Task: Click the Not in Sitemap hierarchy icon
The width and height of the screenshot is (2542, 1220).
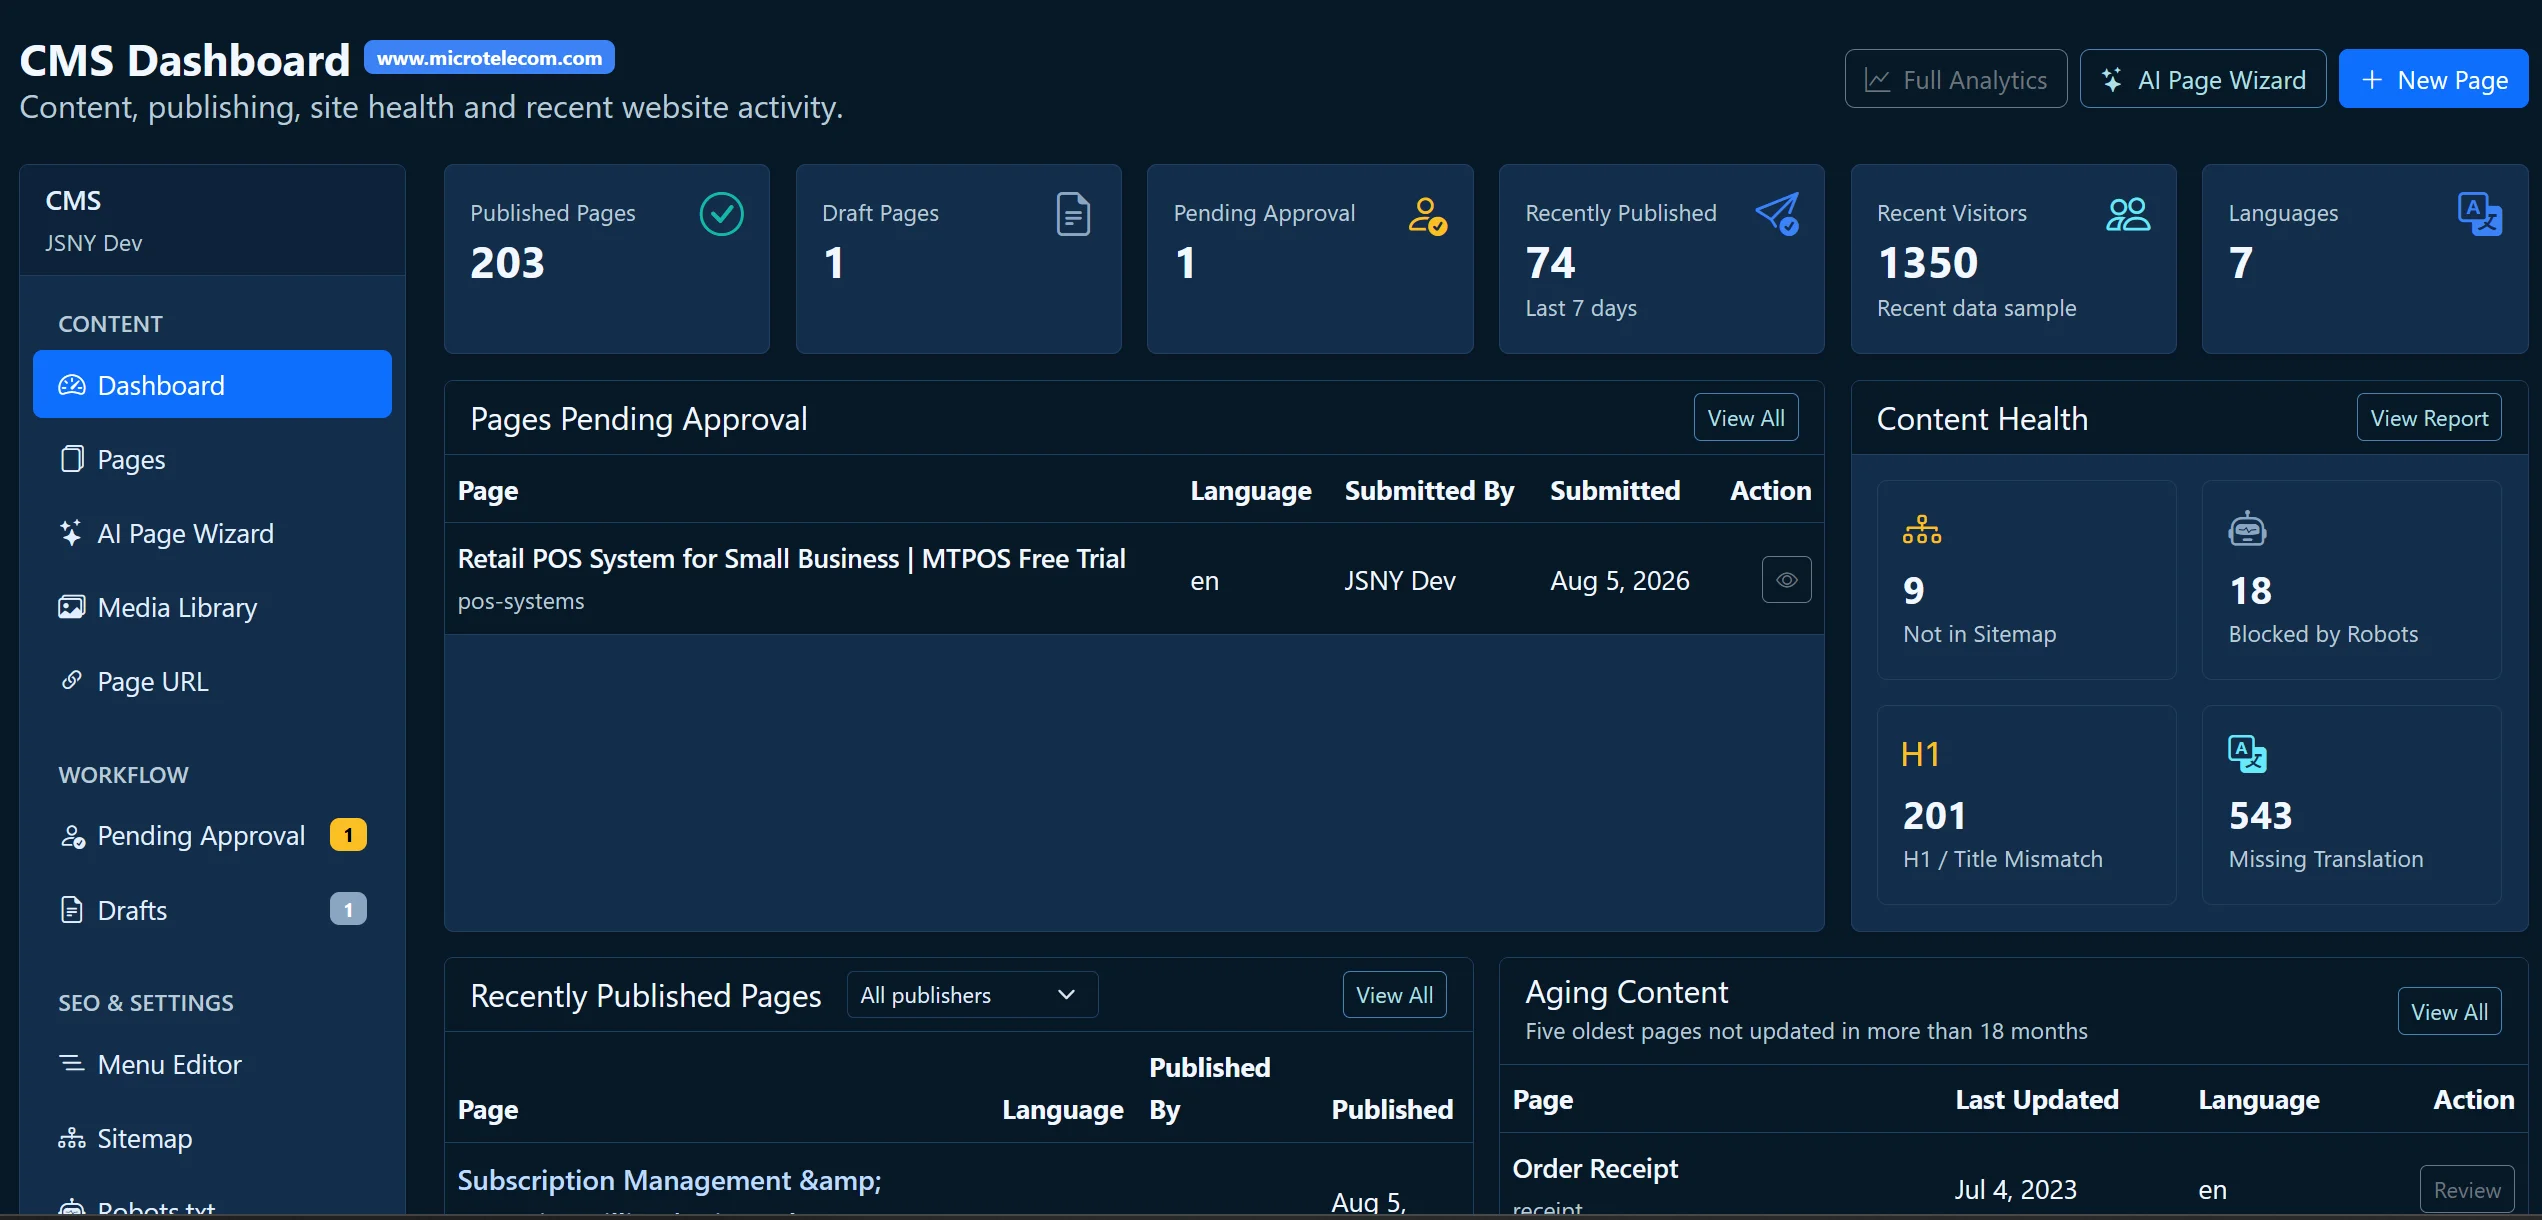Action: coord(1922,529)
